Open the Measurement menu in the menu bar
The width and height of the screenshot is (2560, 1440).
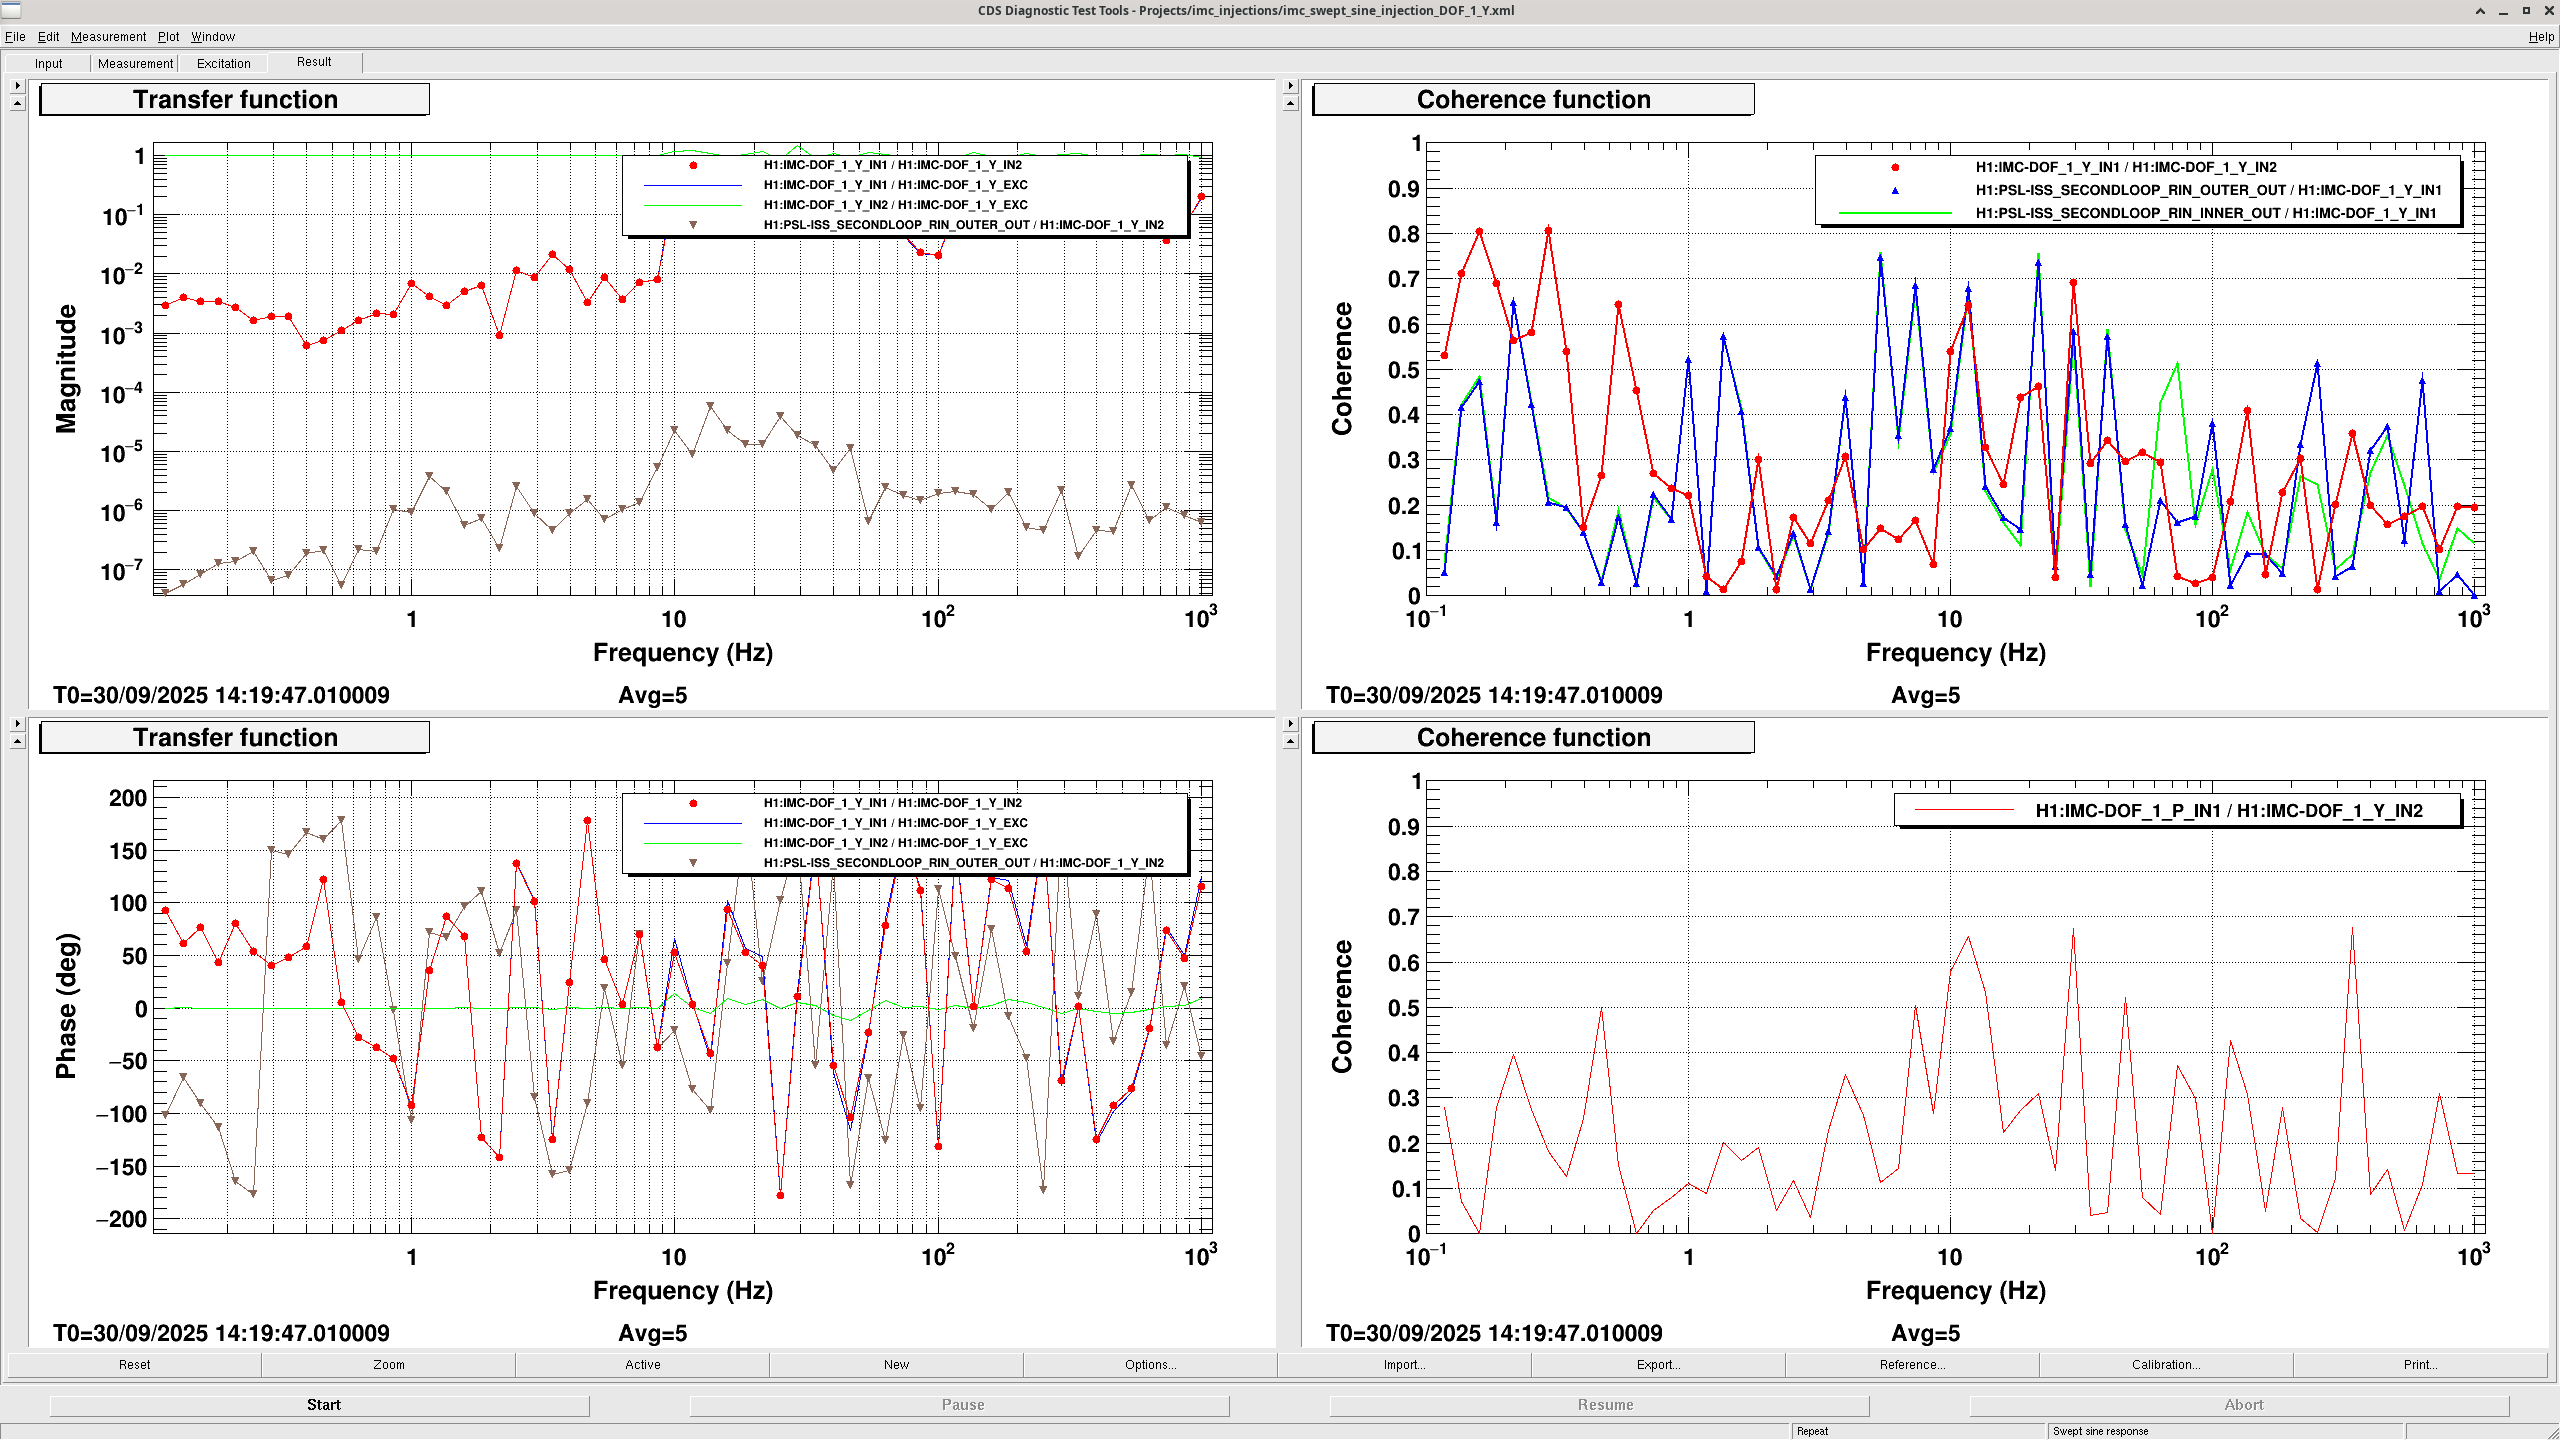coord(108,37)
